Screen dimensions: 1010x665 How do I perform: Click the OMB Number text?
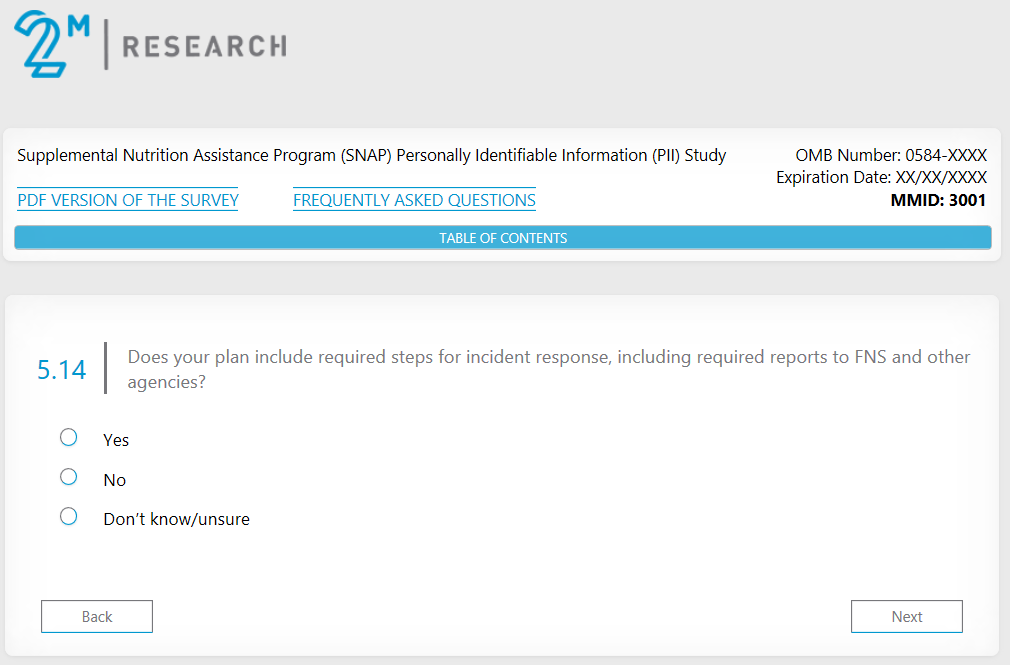(890, 156)
